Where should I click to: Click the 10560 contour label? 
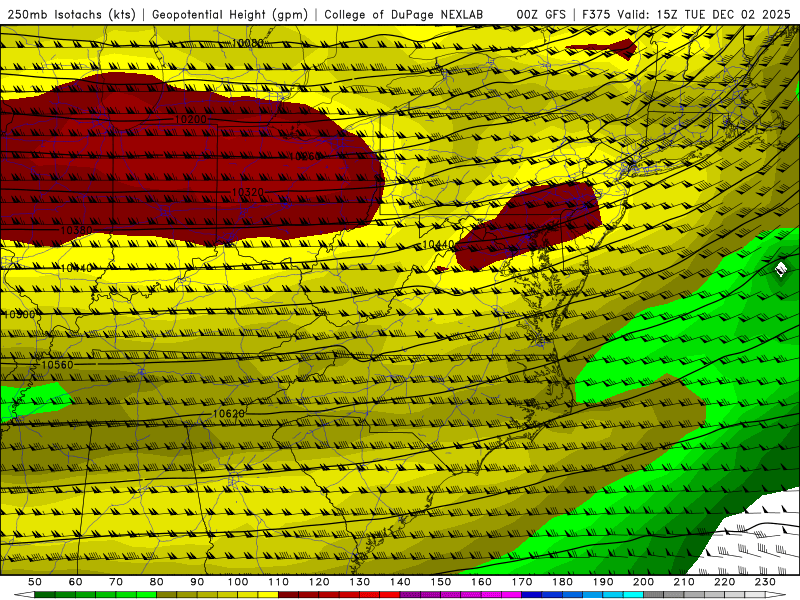coord(57,364)
